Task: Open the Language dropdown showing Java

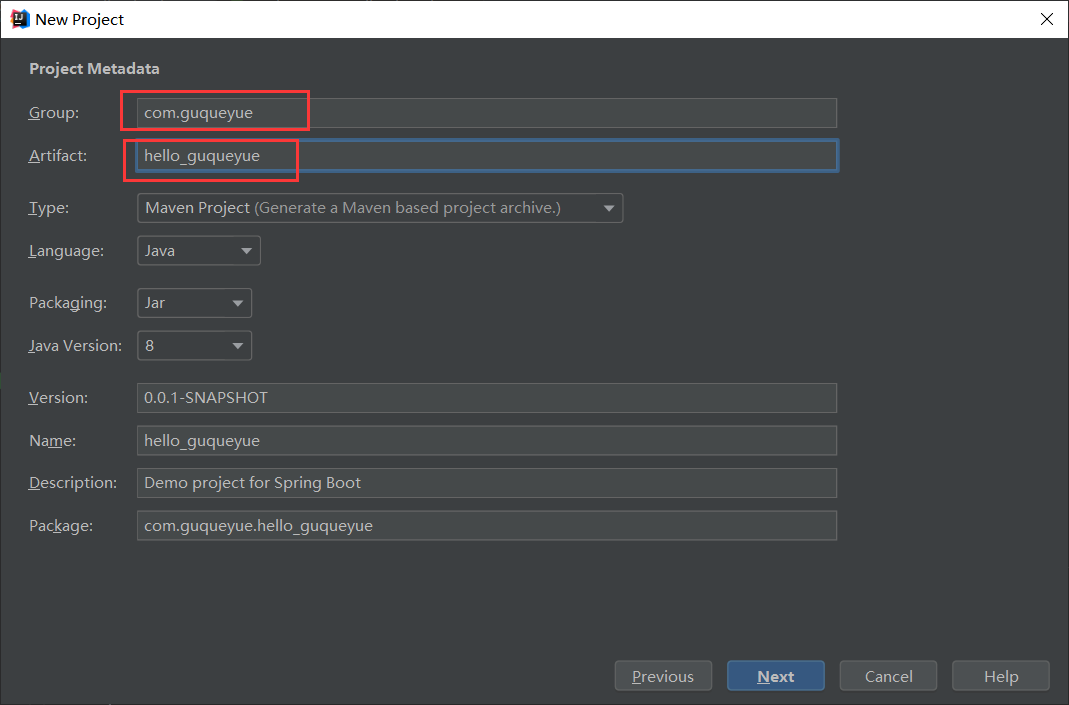Action: [x=198, y=251]
